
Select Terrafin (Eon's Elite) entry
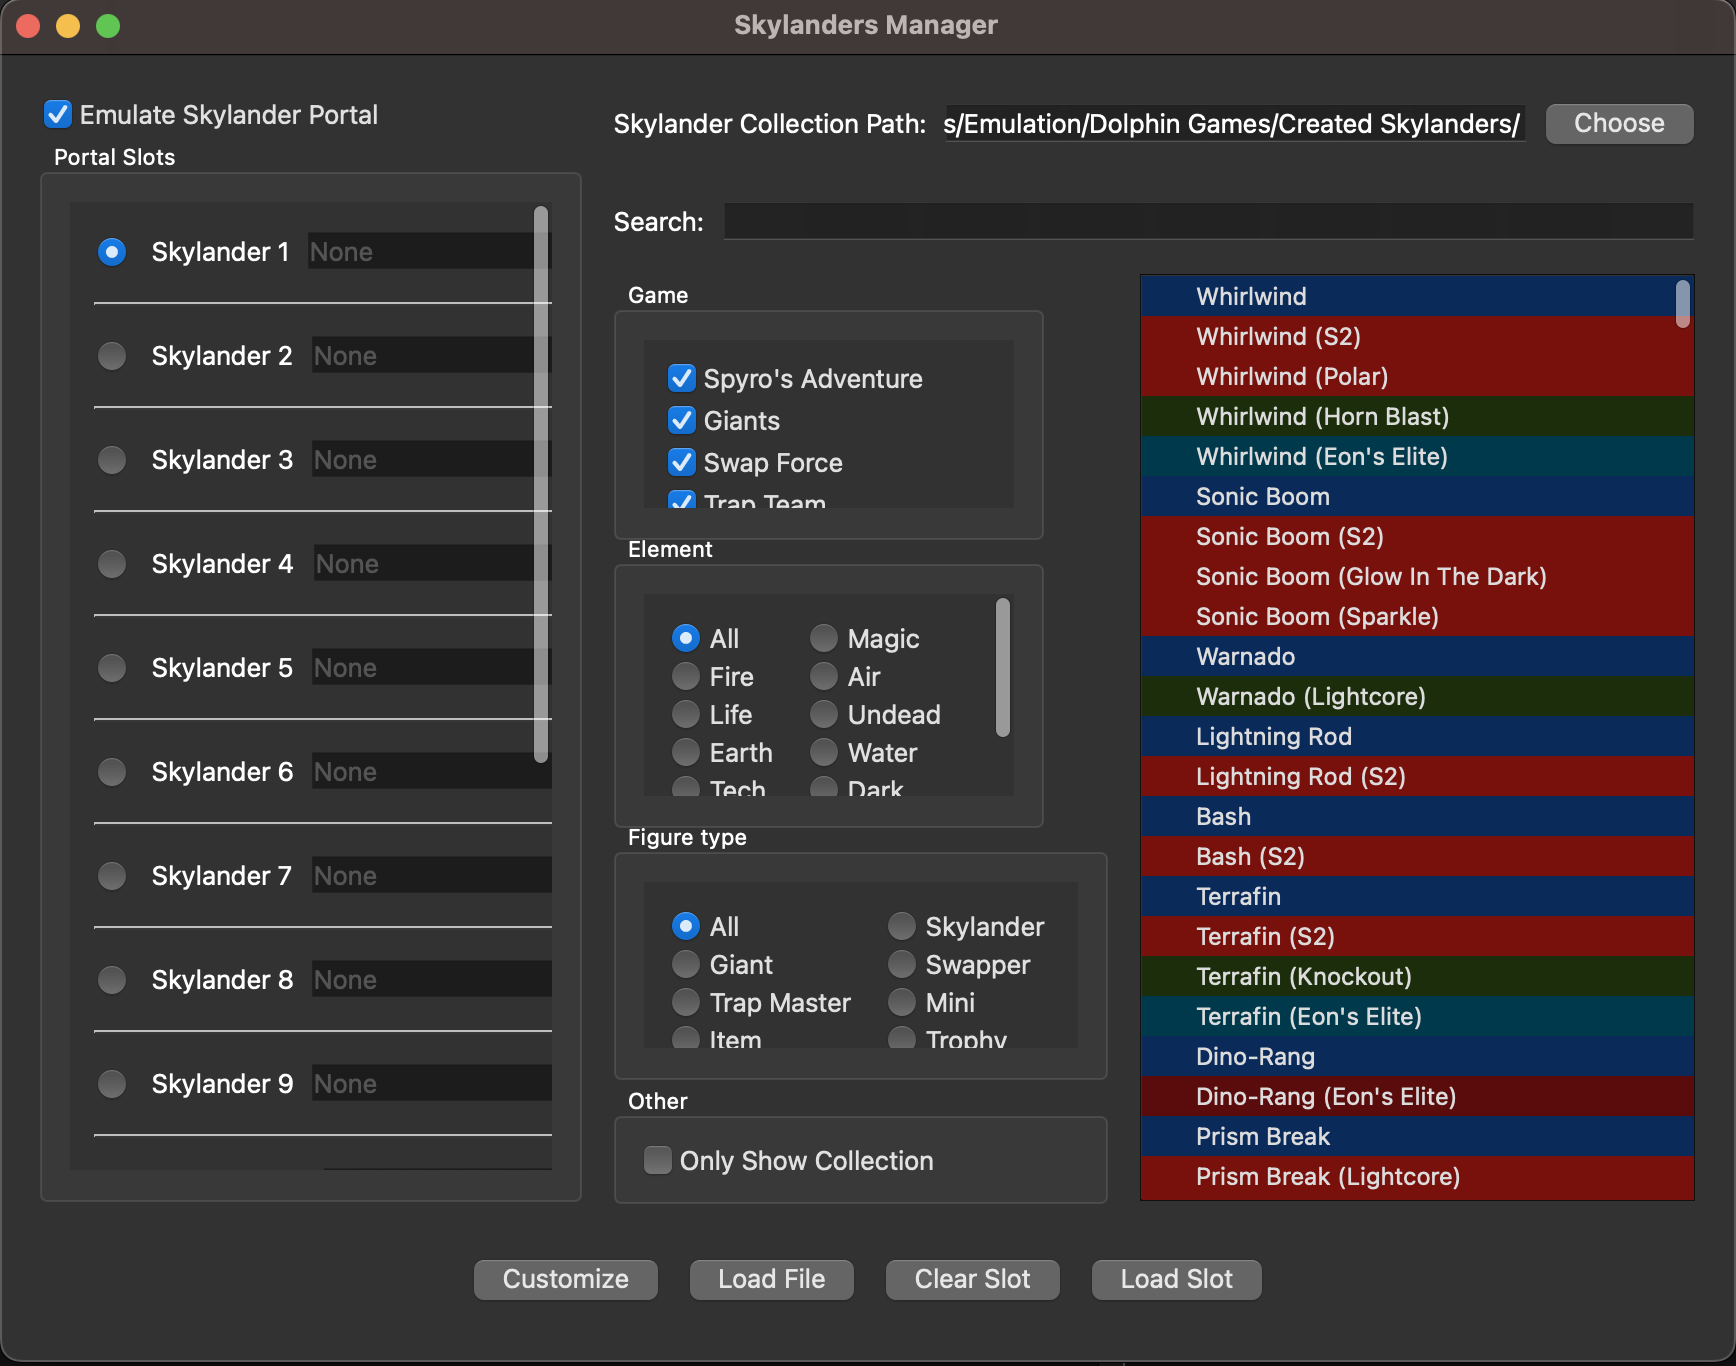(1417, 1016)
